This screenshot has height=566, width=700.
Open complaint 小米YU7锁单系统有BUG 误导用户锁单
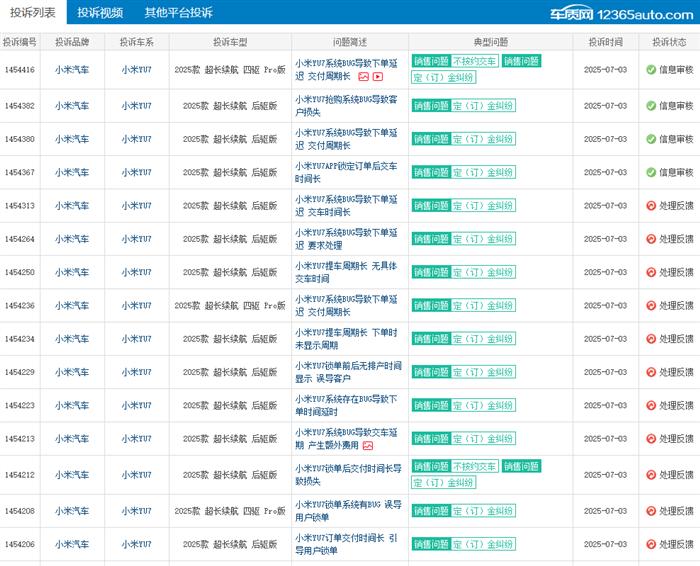point(348,511)
